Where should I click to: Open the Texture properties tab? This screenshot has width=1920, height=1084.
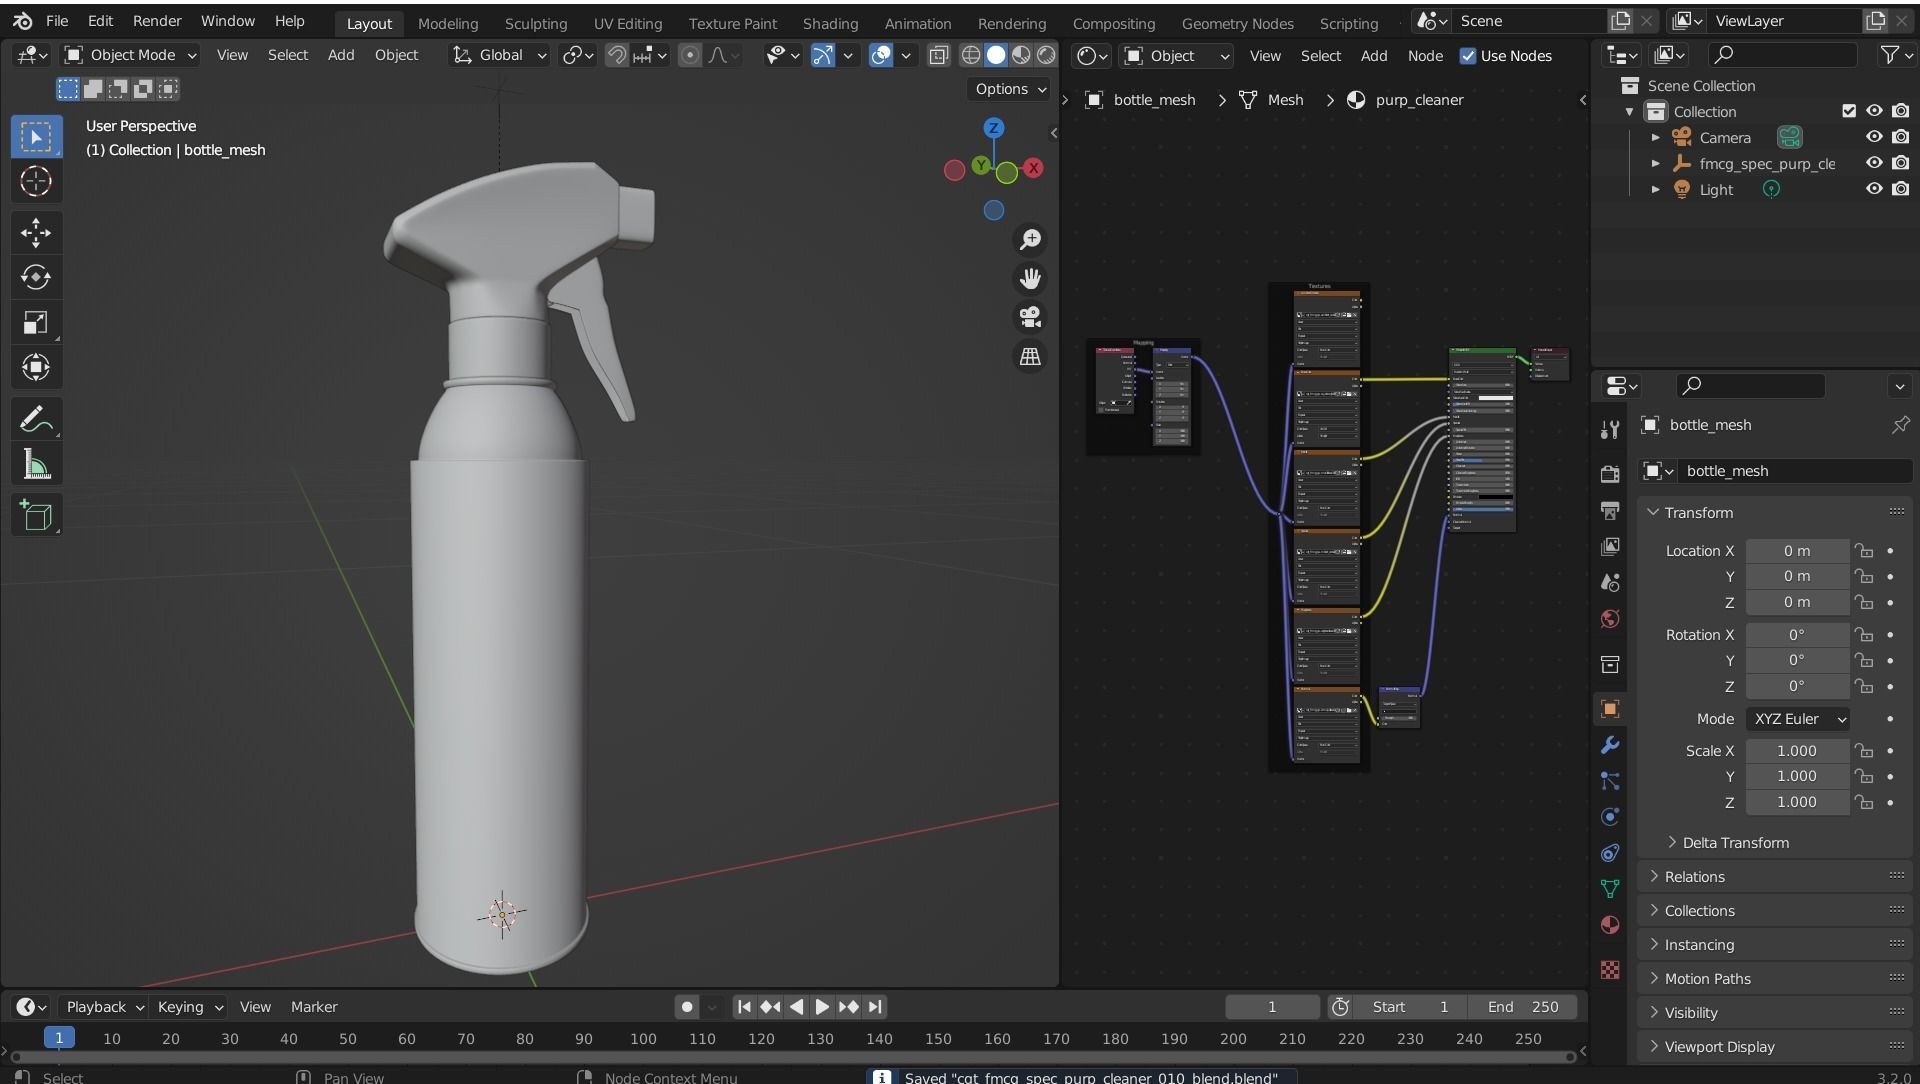tap(1610, 970)
